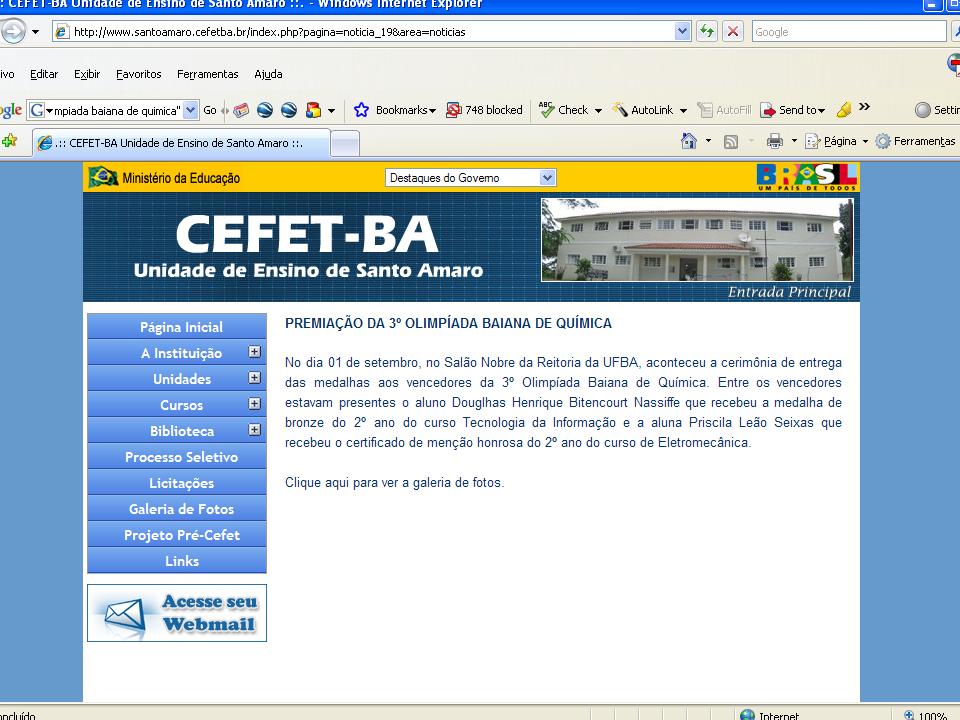The height and width of the screenshot is (720, 960).
Task: Click the AutoFill button
Action: (724, 110)
